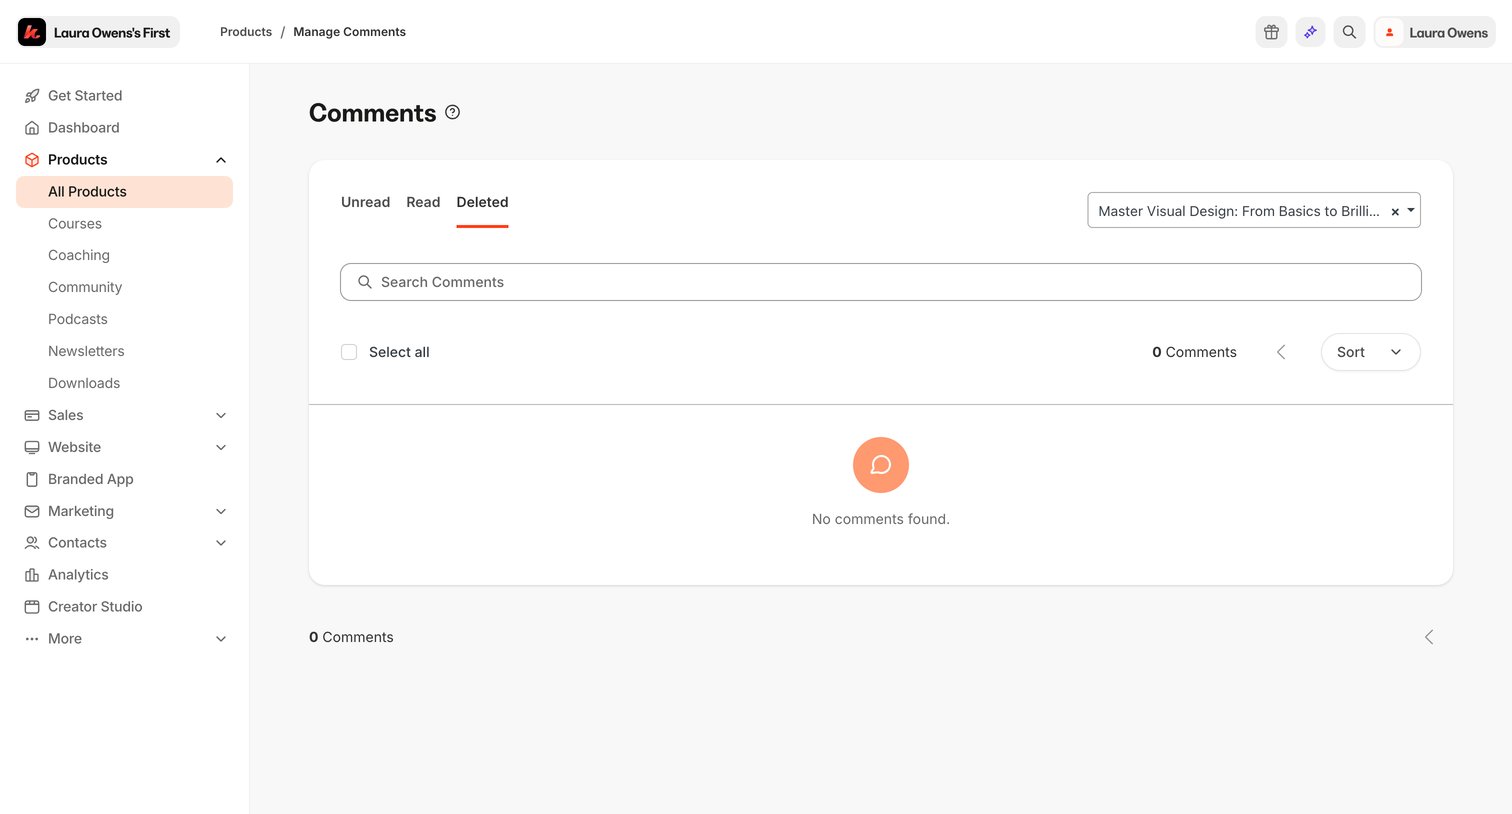Click the Get Started rocket icon
Screen dimensions: 1512x814
[x=32, y=96]
